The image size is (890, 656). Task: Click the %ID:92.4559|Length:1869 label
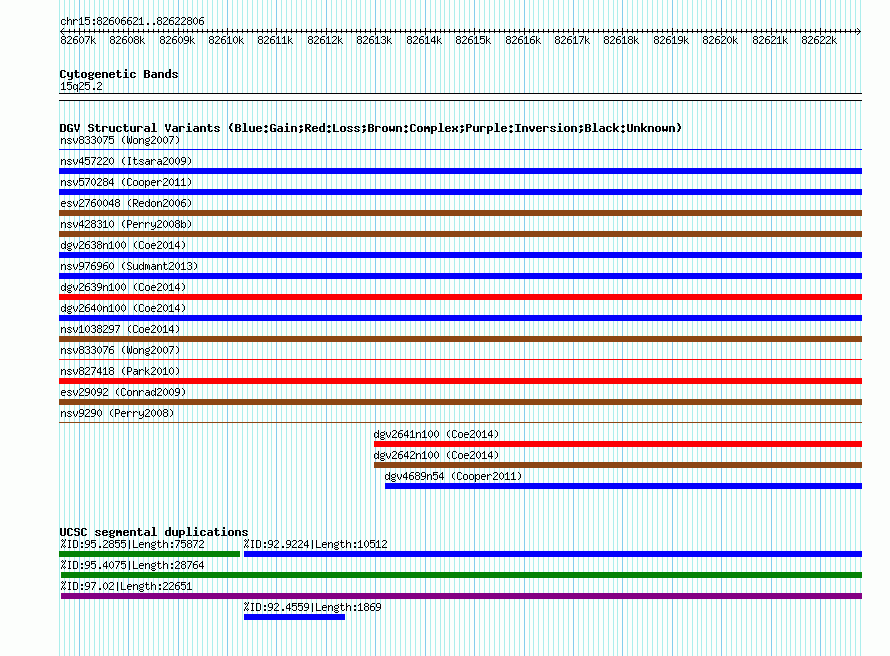(x=313, y=607)
